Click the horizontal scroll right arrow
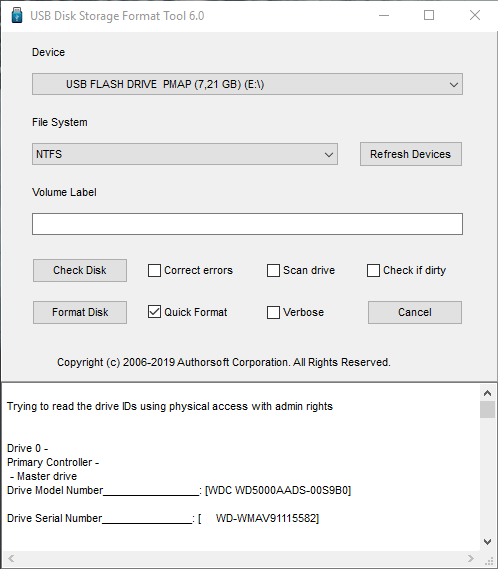The width and height of the screenshot is (498, 569). tap(471, 558)
